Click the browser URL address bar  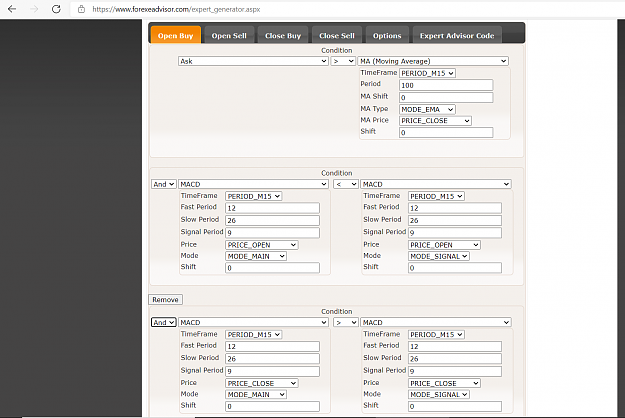point(343,9)
